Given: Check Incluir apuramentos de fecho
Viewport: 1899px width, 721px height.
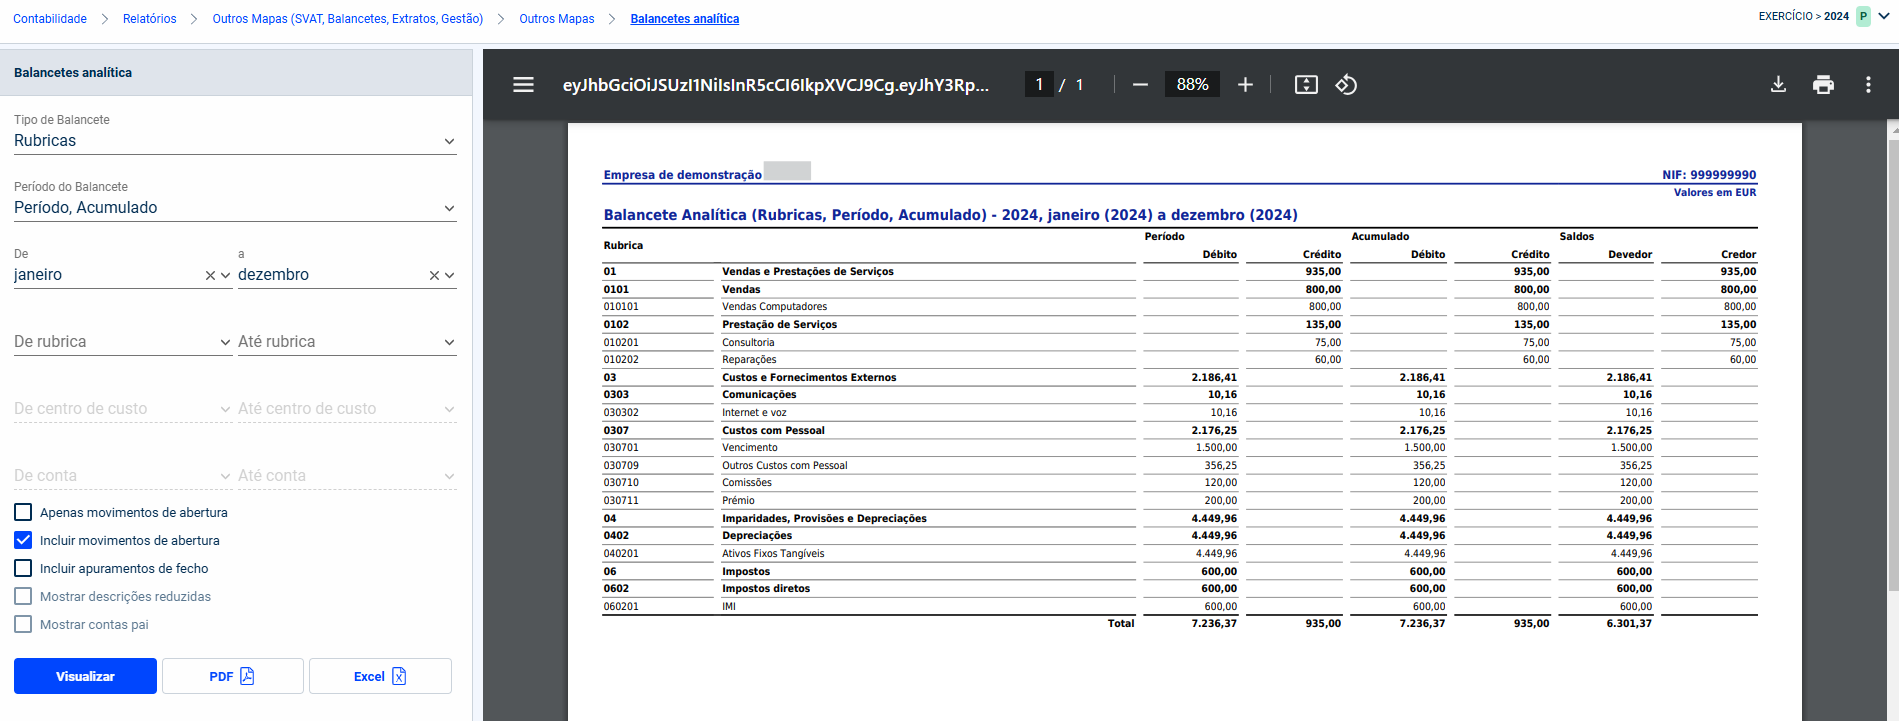Looking at the screenshot, I should [23, 568].
